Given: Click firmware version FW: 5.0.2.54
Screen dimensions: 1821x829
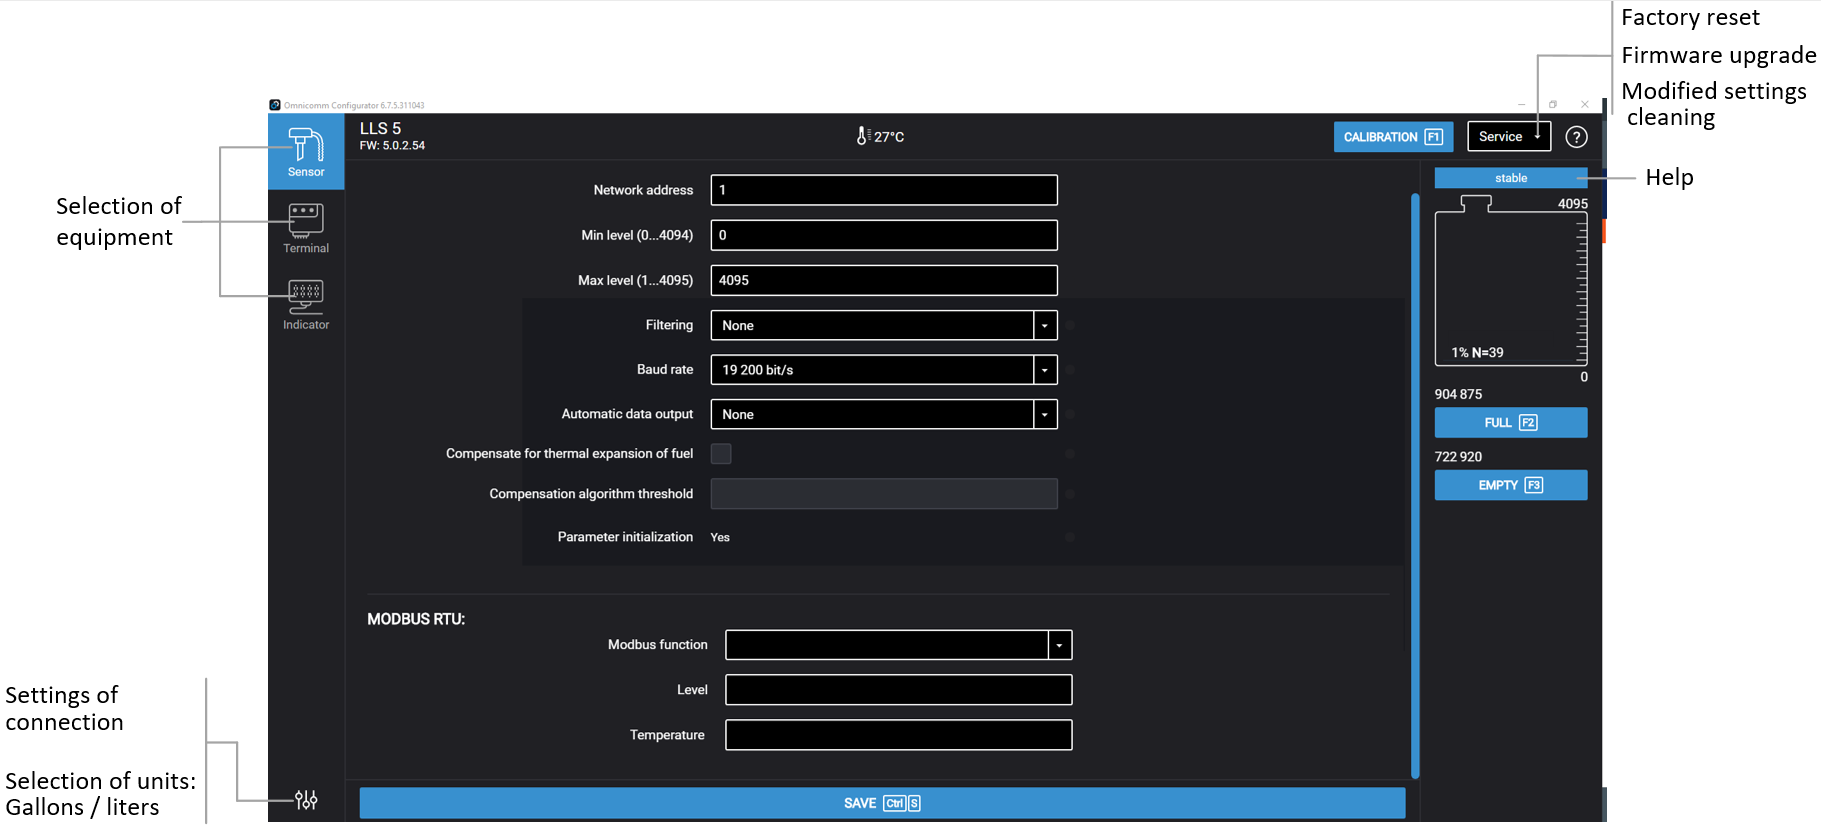Looking at the screenshot, I should tap(392, 146).
